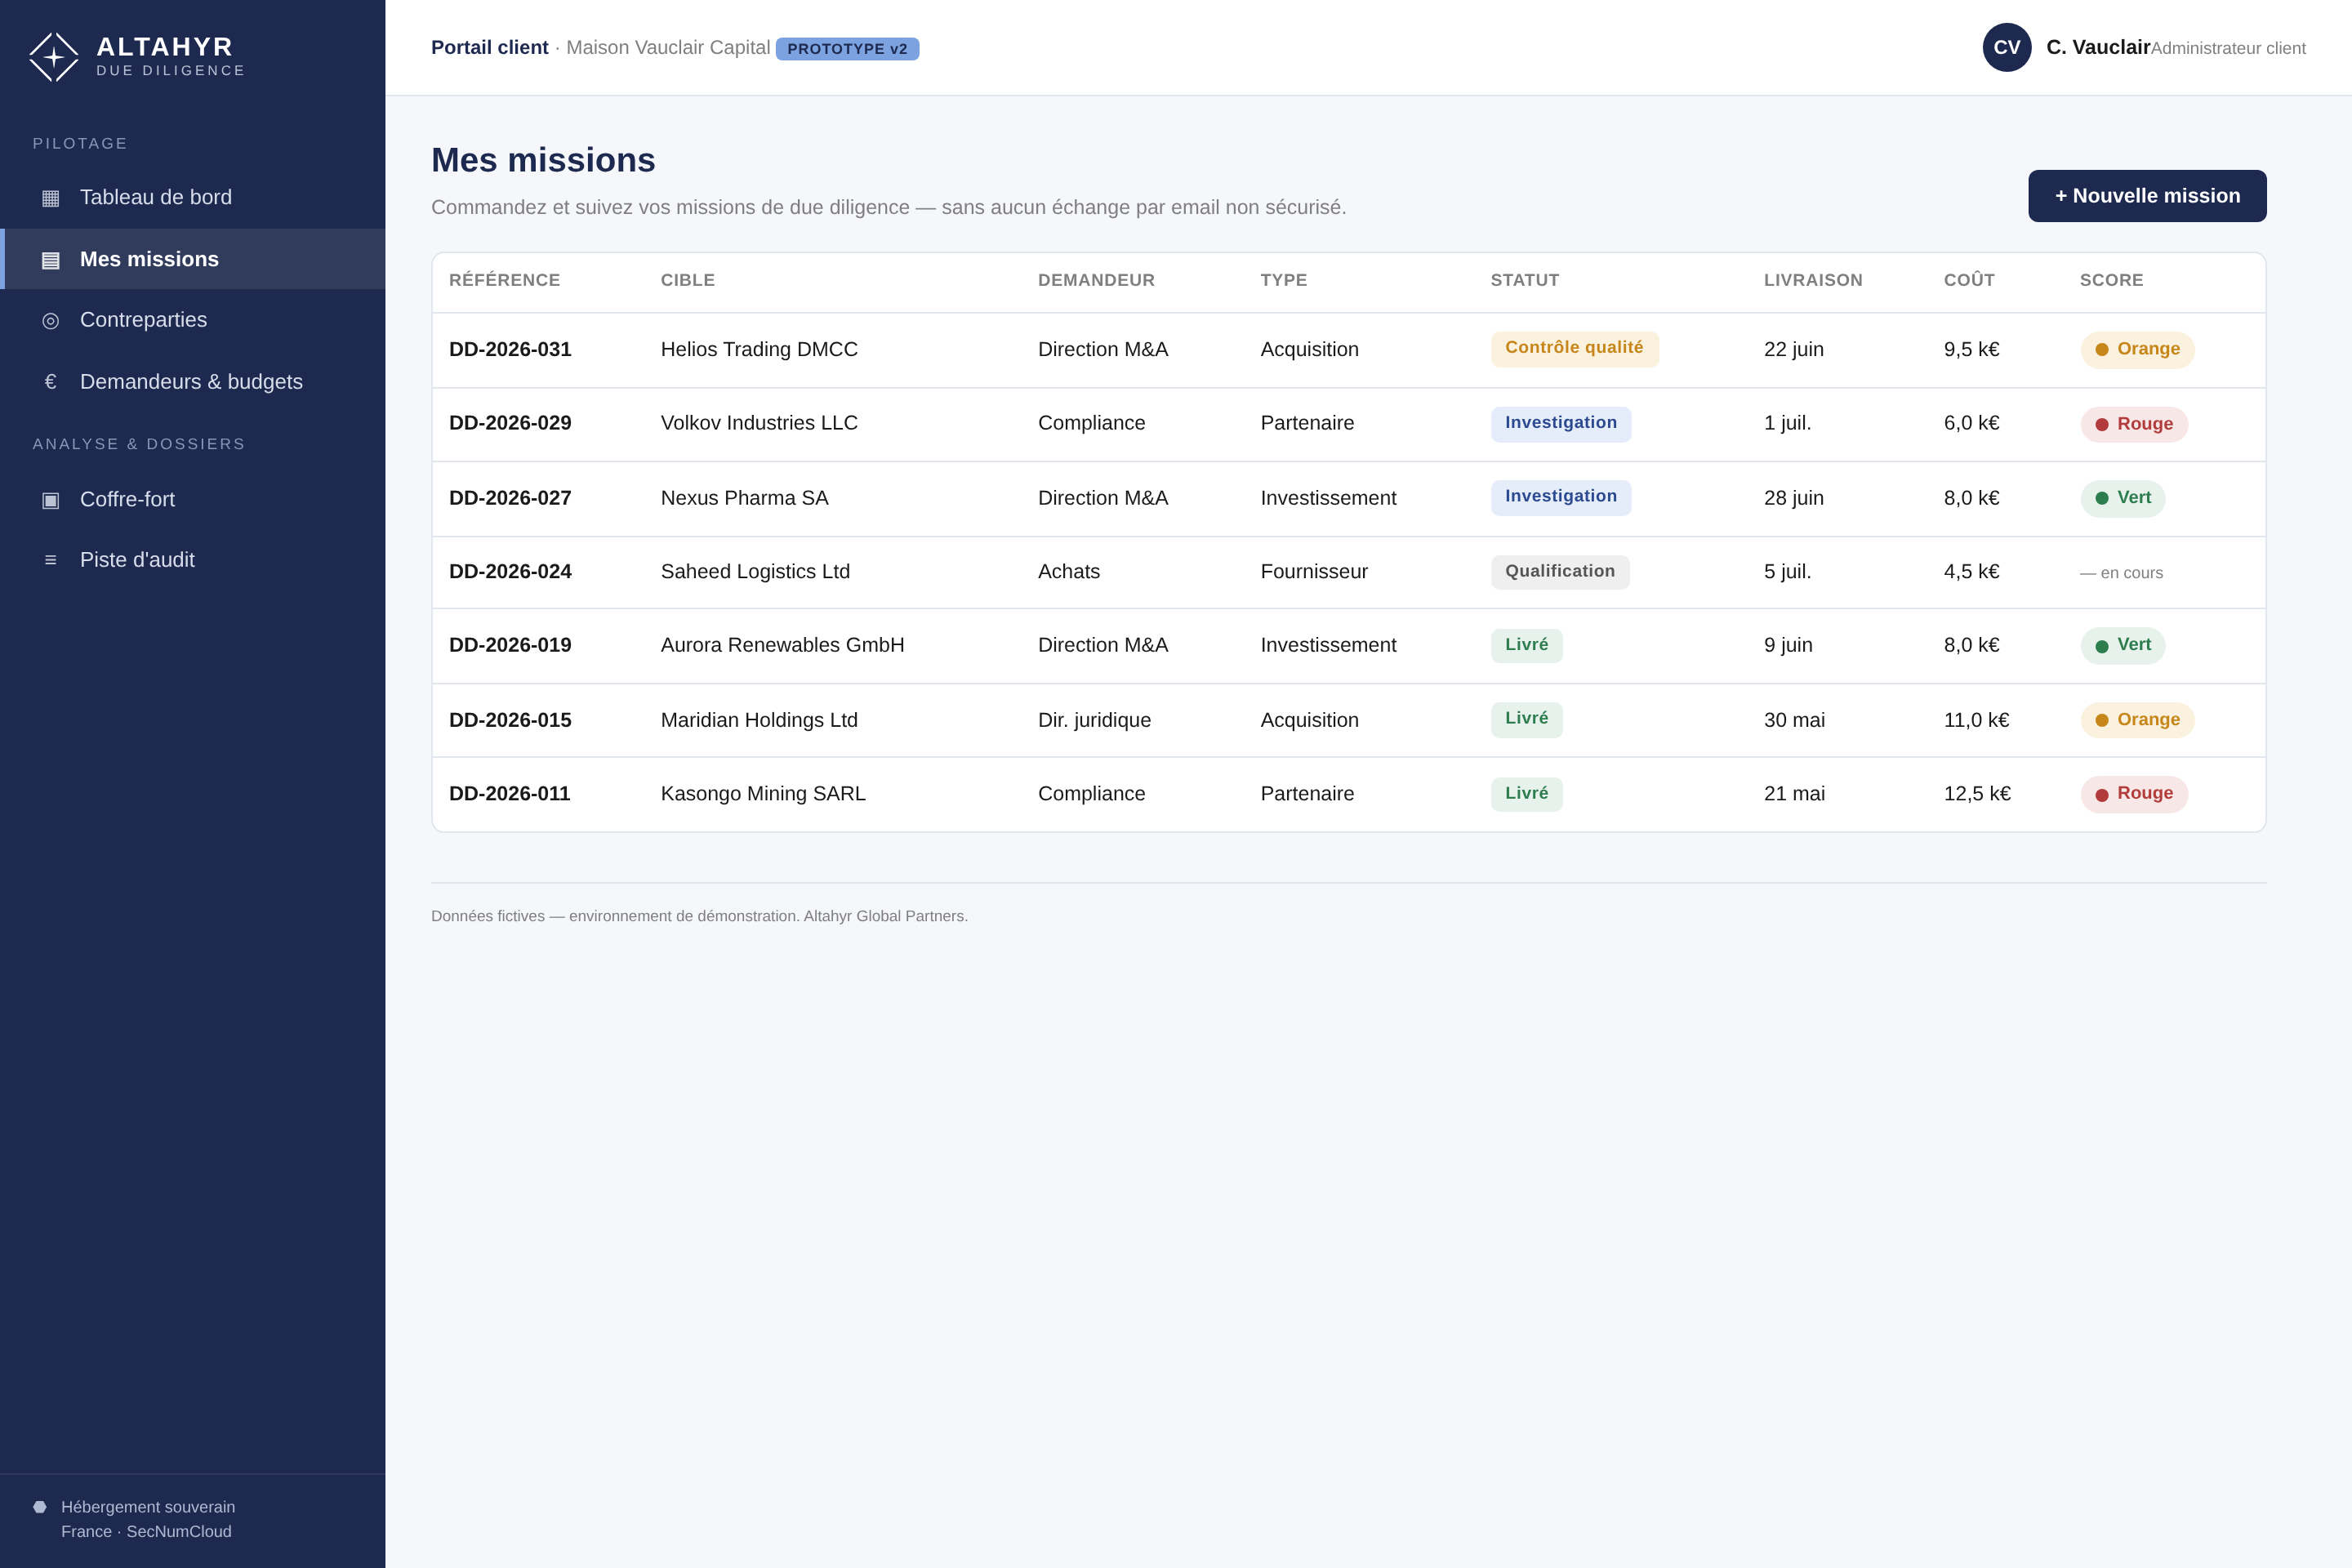The image size is (2352, 1568).
Task: Click the Contreparties target icon
Action: [x=50, y=320]
